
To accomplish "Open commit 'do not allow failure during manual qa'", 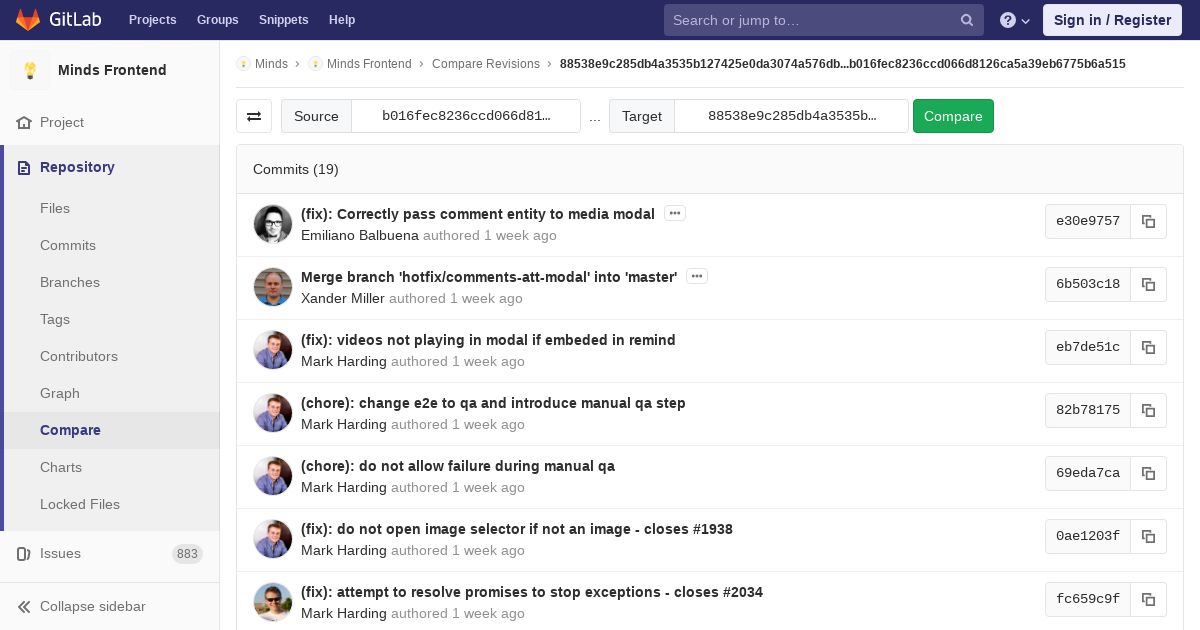I will pos(458,466).
